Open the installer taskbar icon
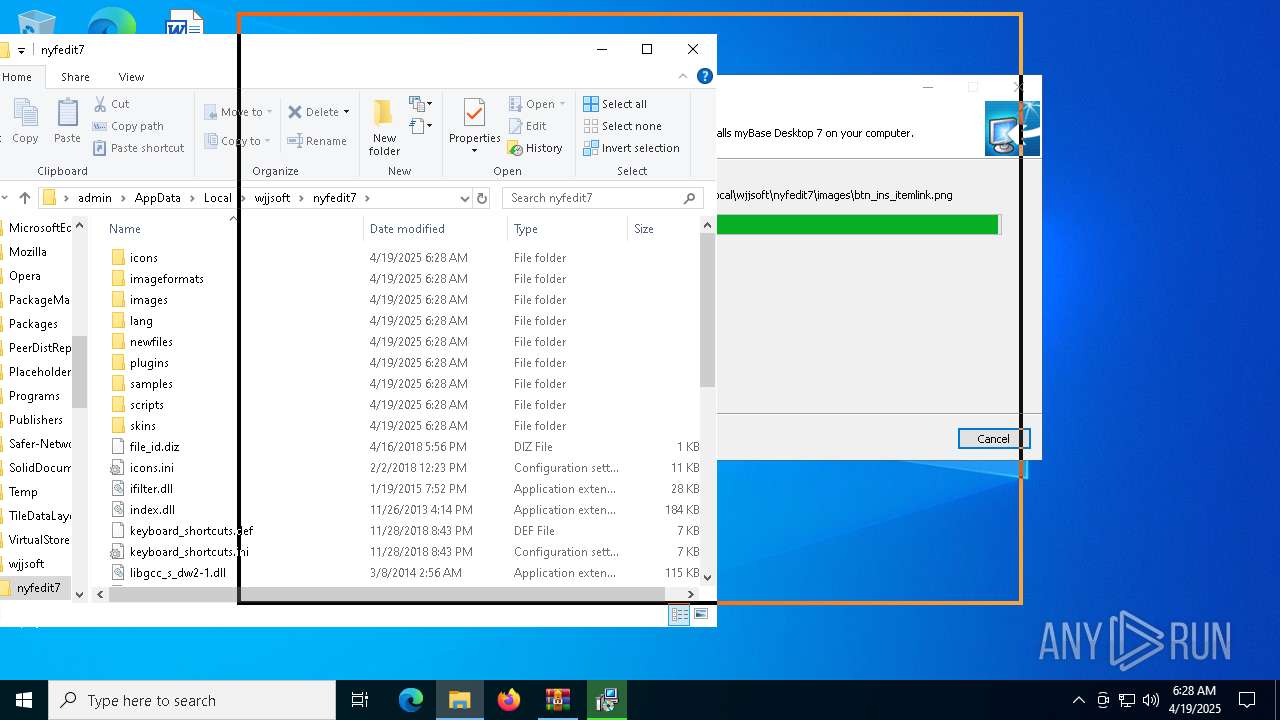Image resolution: width=1280 pixels, height=720 pixels. coord(606,700)
